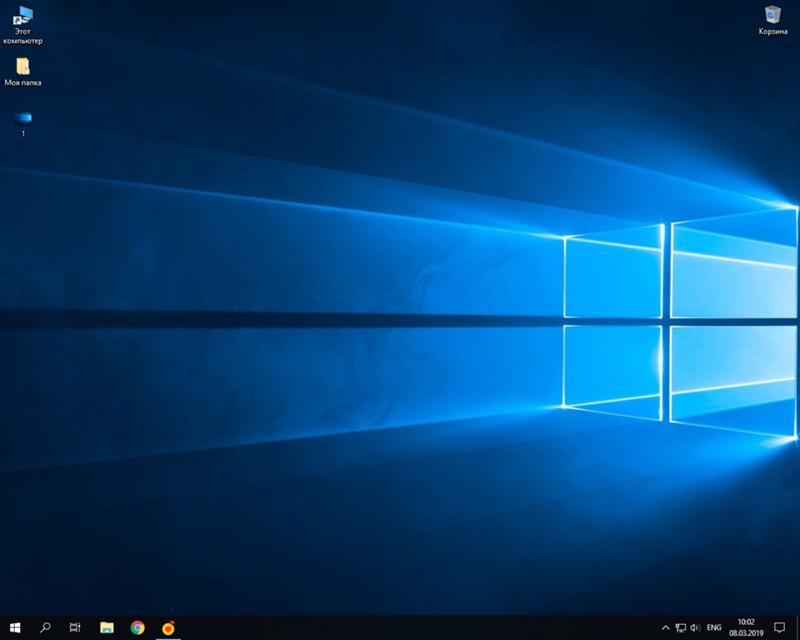
Task: Select the desktop icon labeled 1
Action: (x=22, y=124)
